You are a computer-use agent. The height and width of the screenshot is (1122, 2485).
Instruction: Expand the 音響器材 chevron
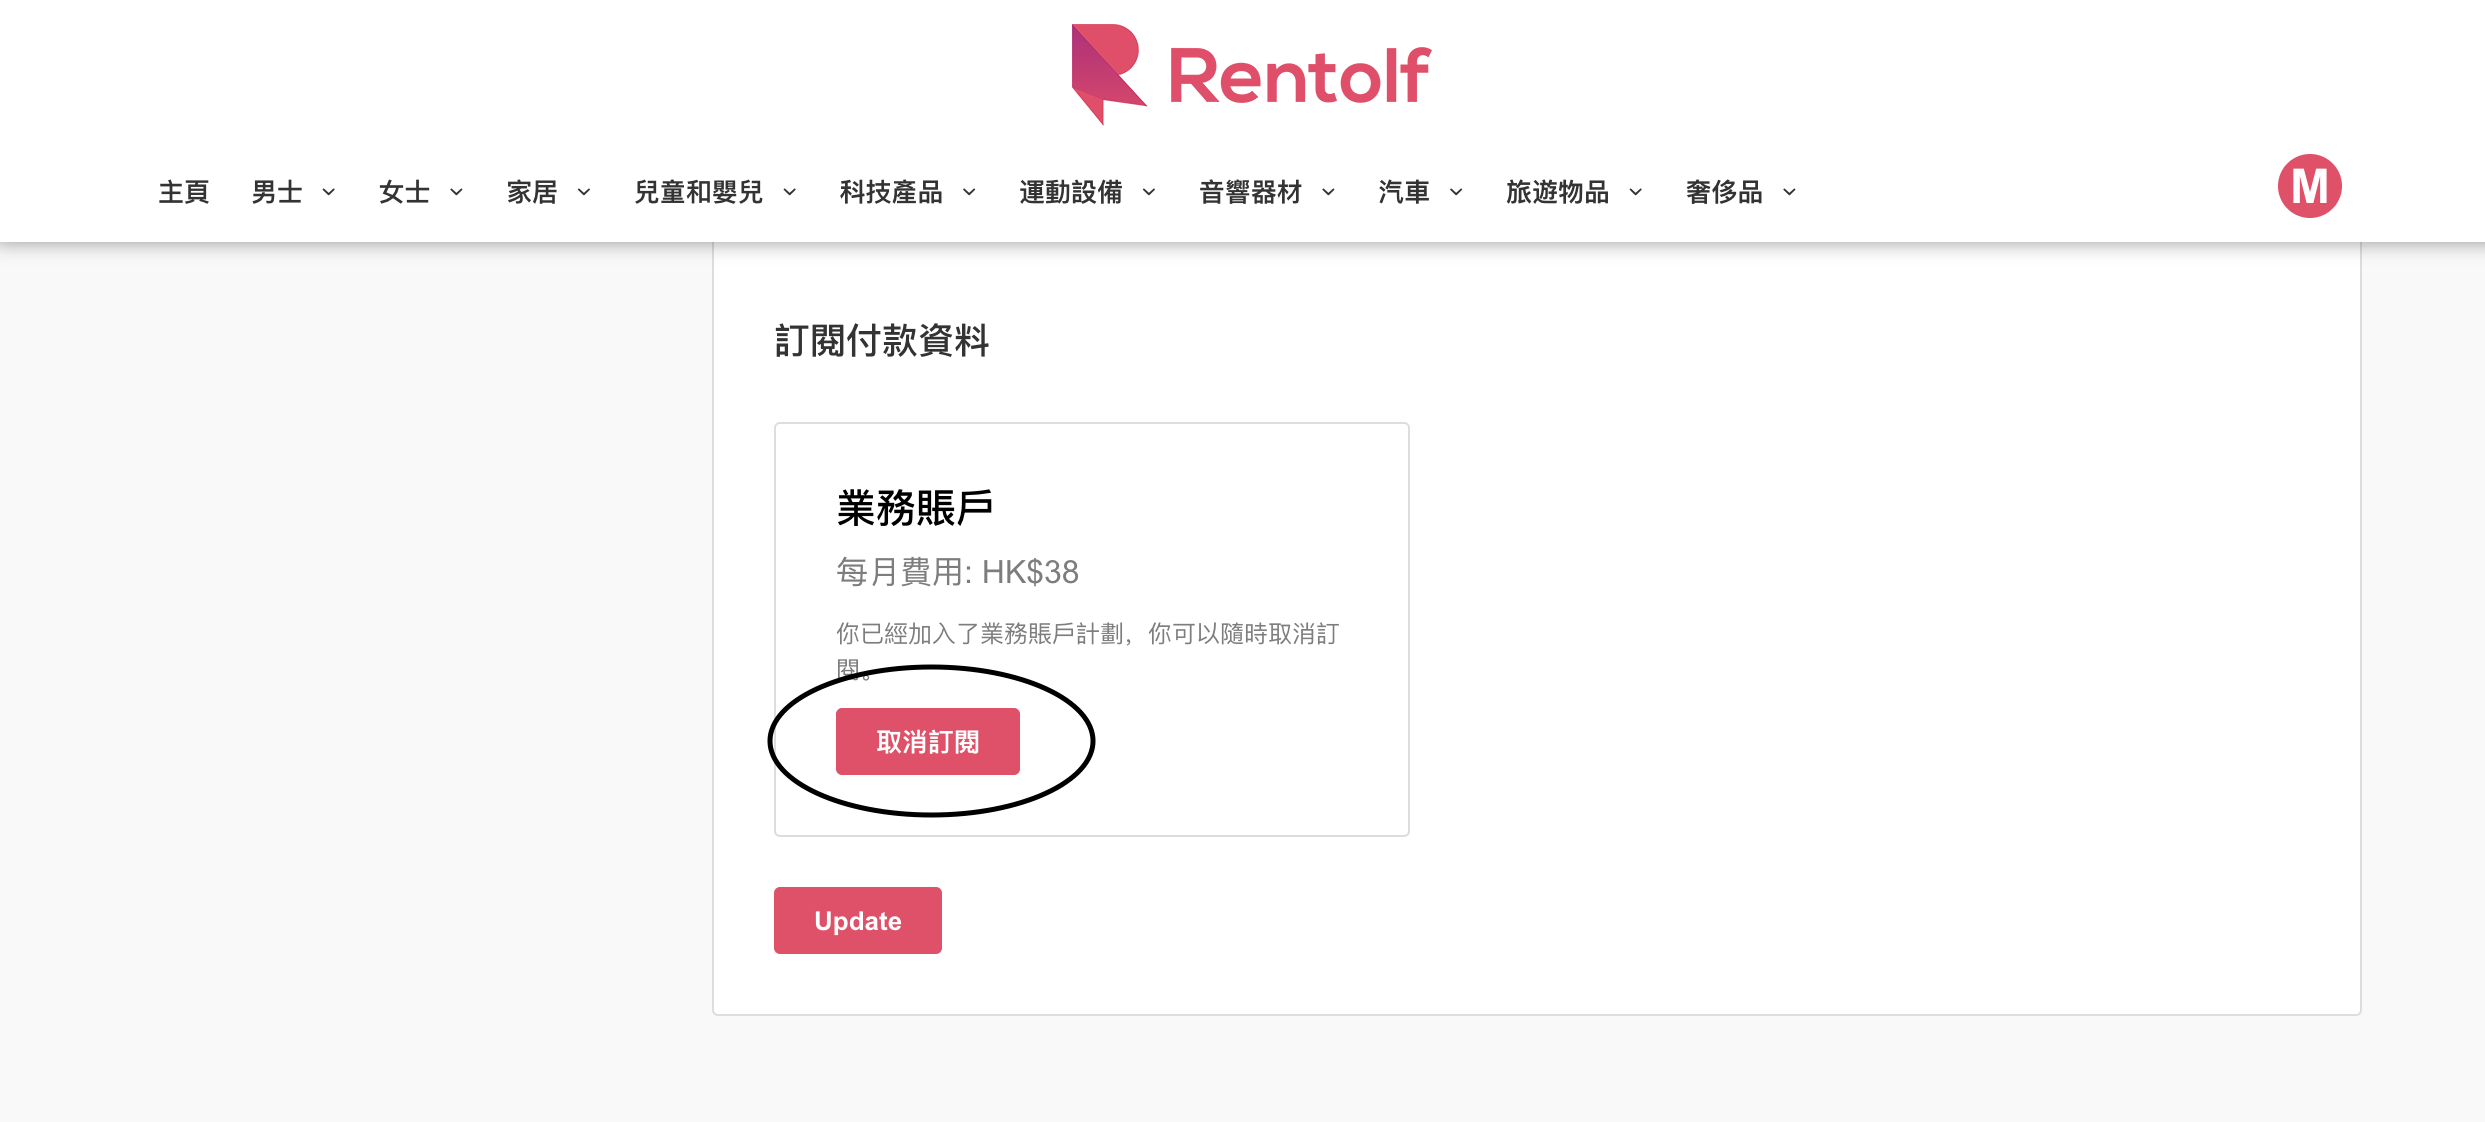coord(1328,192)
